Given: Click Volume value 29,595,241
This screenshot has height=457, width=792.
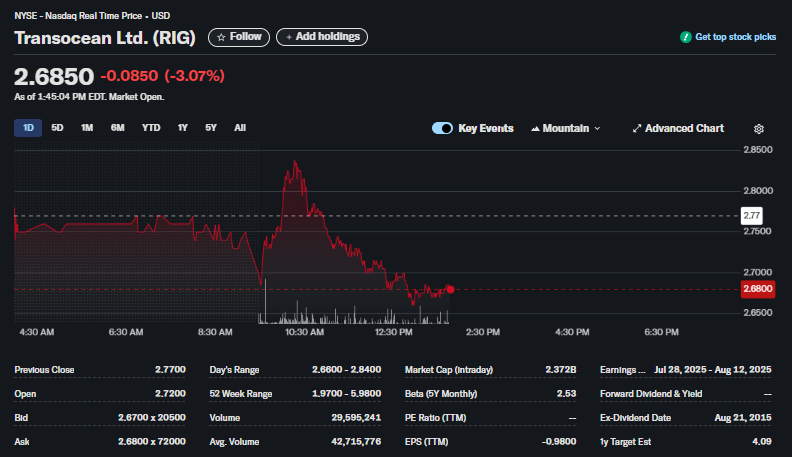Looking at the screenshot, I should pyautogui.click(x=356, y=418).
